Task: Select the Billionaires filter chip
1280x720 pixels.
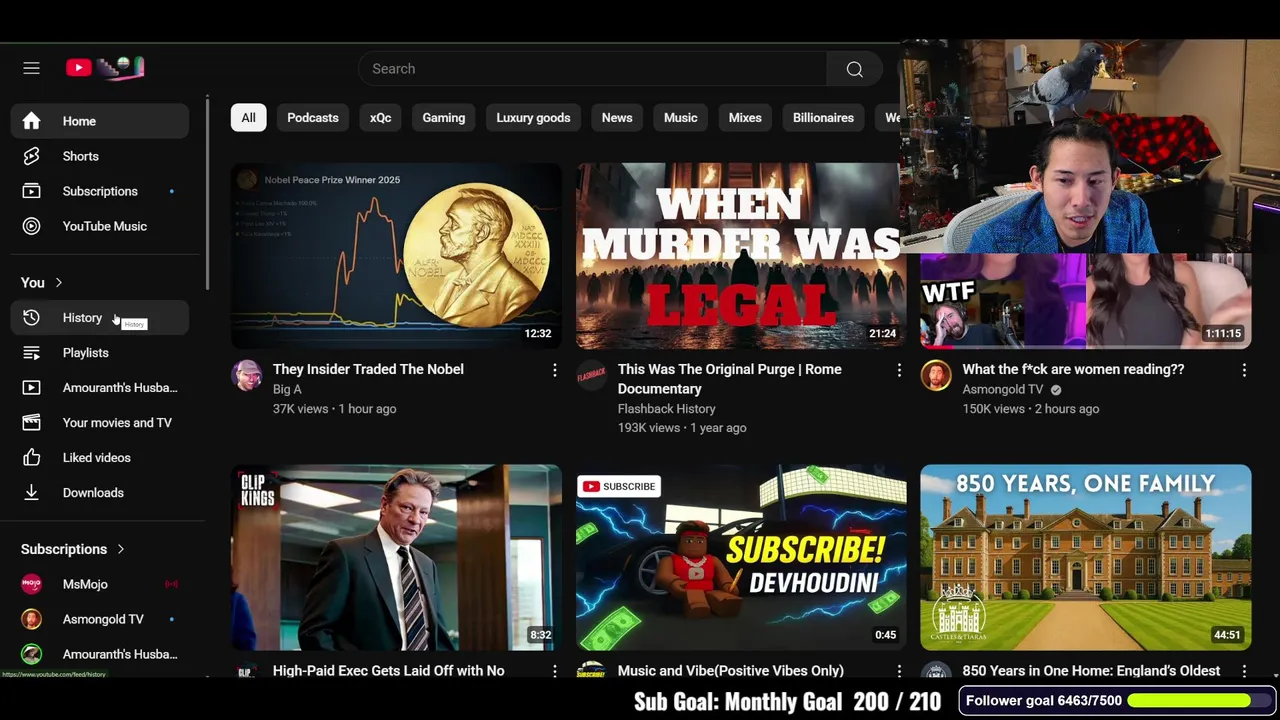Action: click(823, 118)
